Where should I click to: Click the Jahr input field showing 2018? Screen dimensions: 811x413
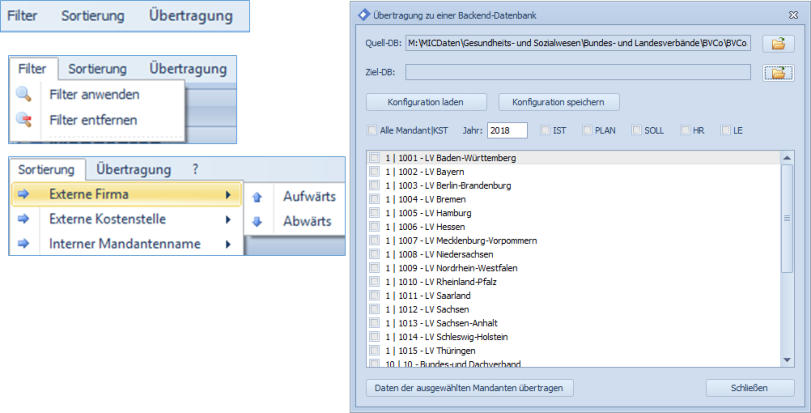[x=507, y=131]
